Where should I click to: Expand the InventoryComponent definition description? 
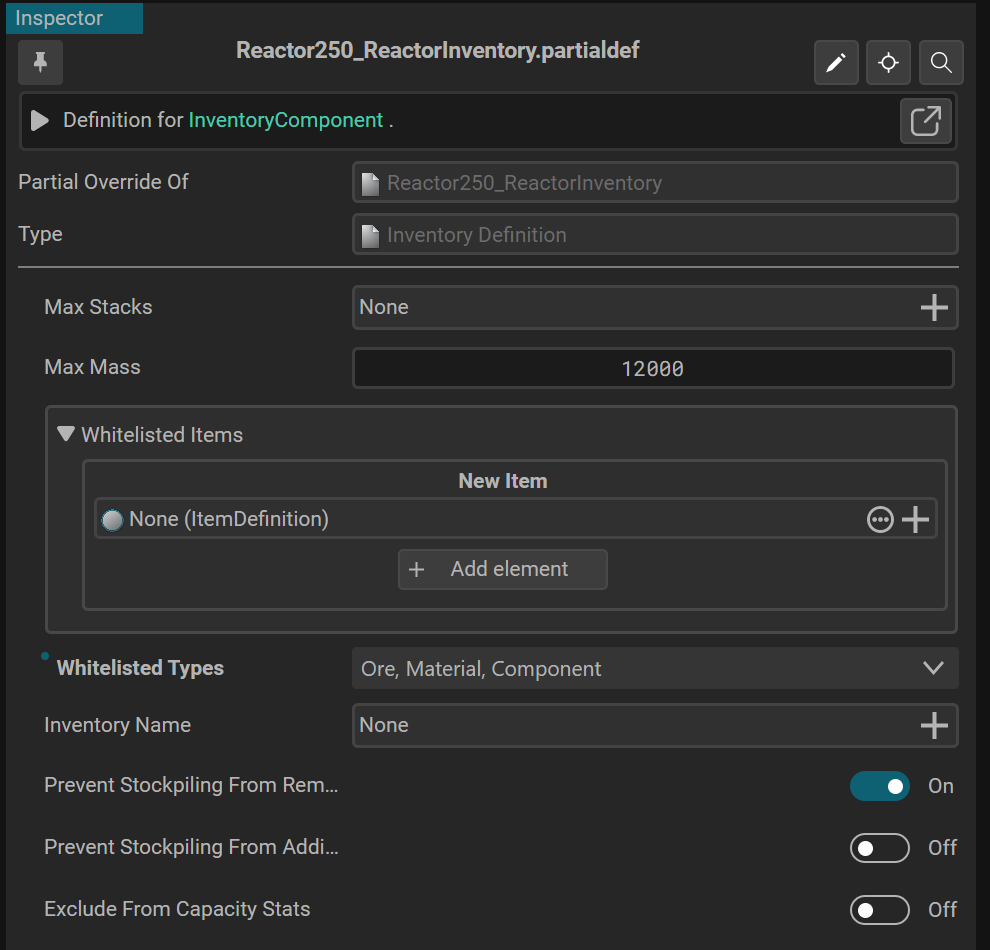click(x=40, y=121)
